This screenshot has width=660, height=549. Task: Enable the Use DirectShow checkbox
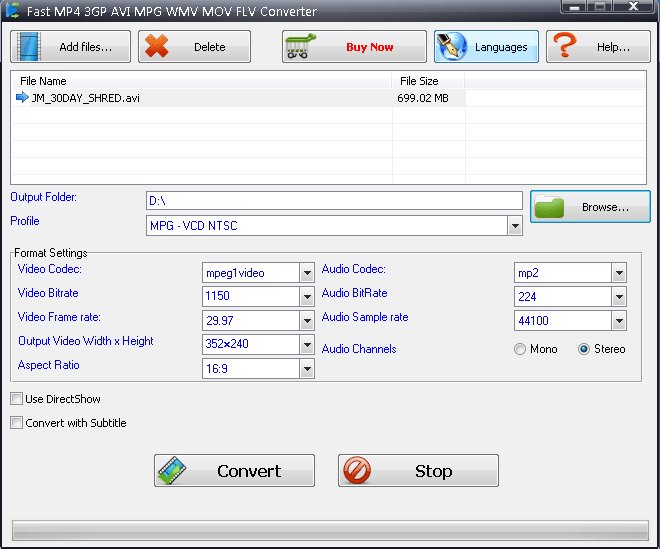[x=16, y=399]
